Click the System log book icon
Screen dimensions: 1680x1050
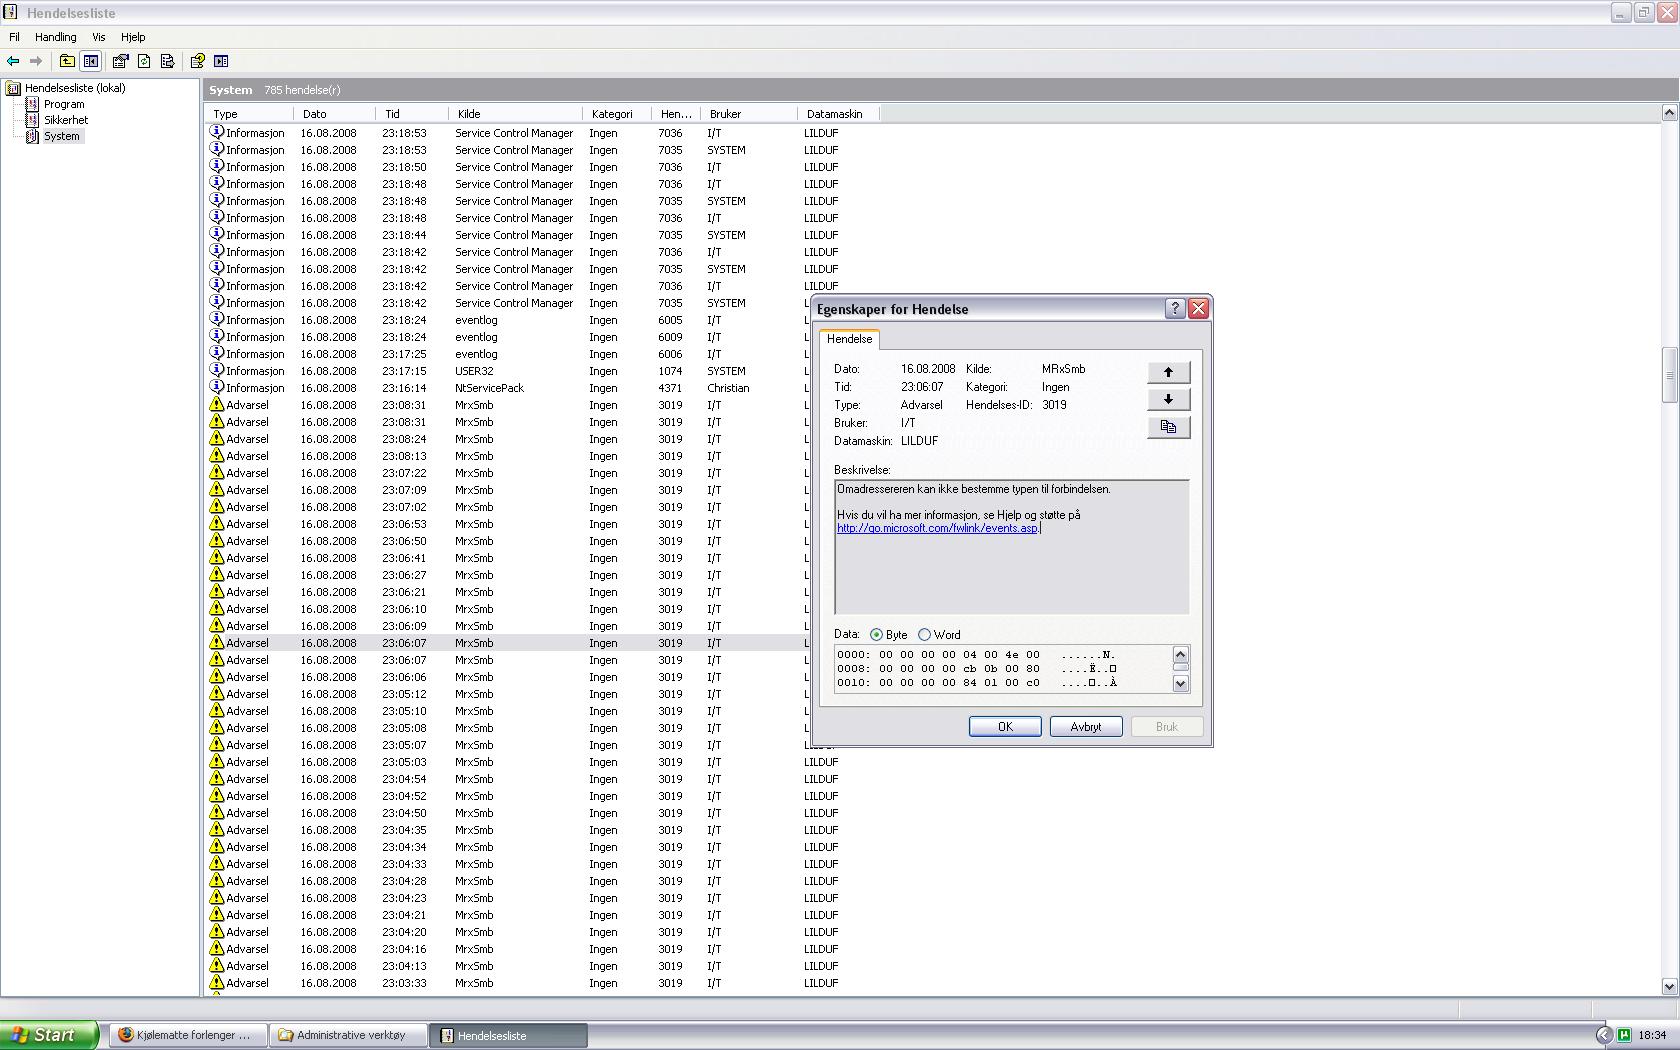(x=32, y=136)
